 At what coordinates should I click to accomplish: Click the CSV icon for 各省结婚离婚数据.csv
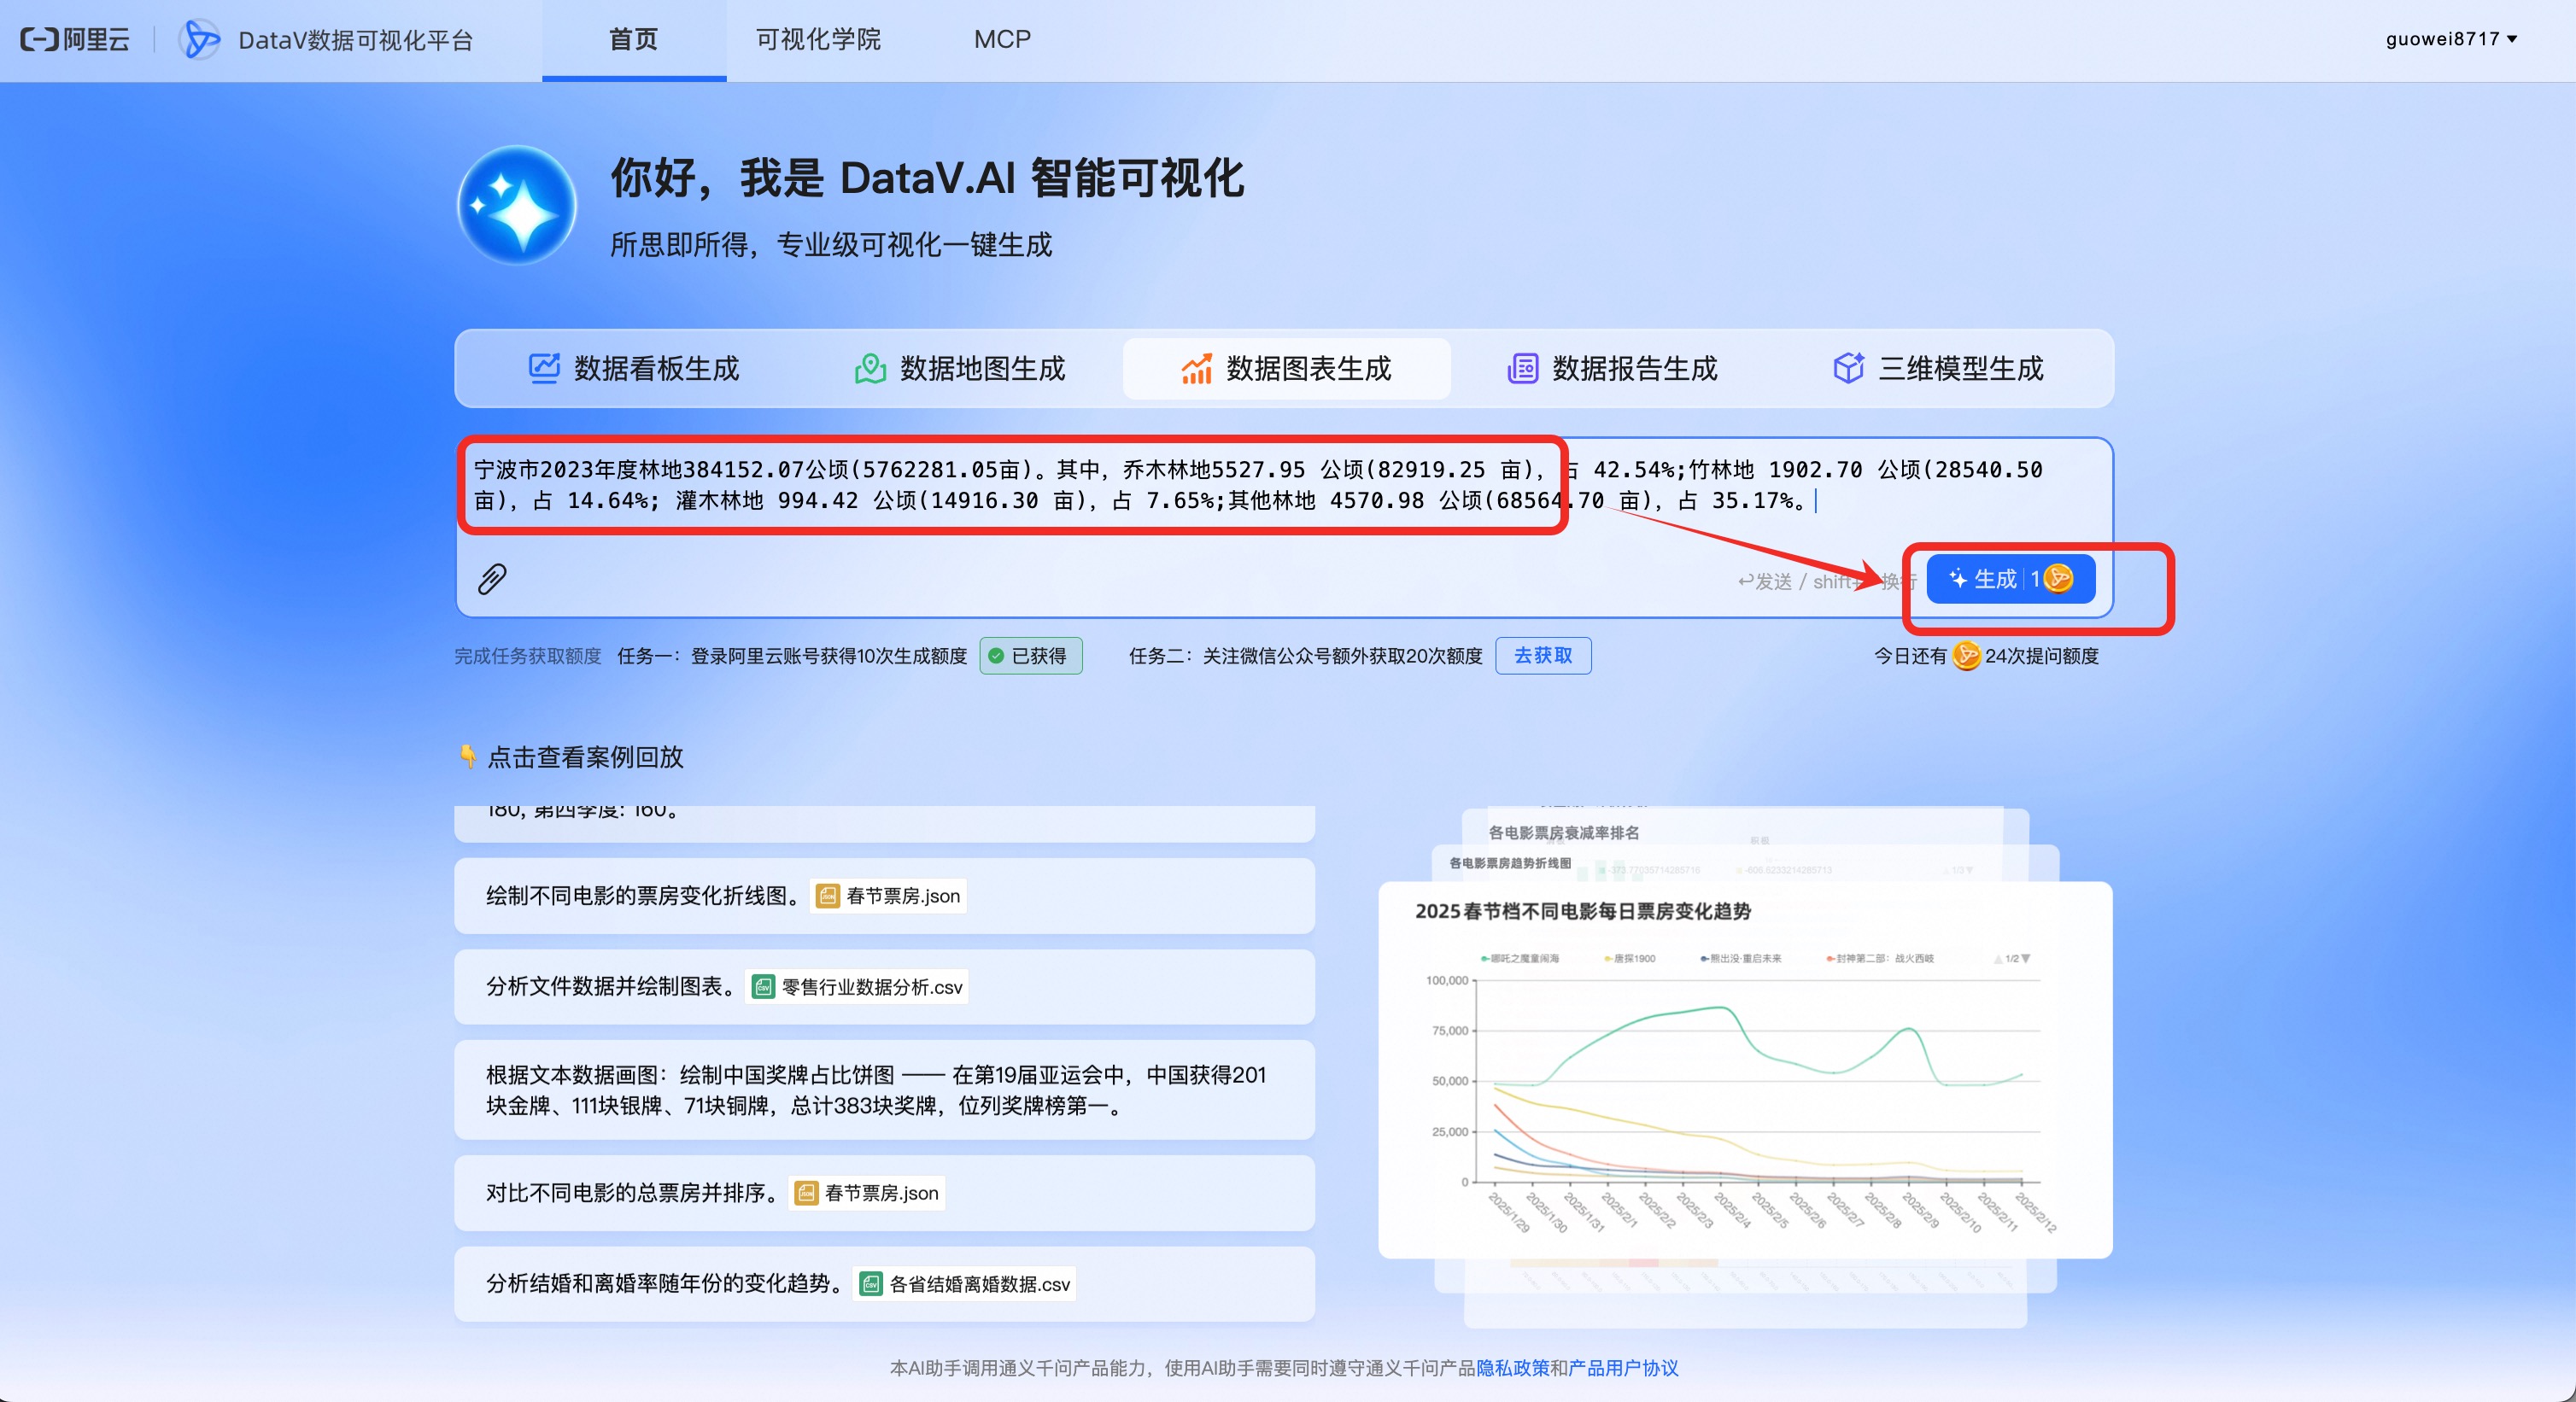[x=871, y=1284]
